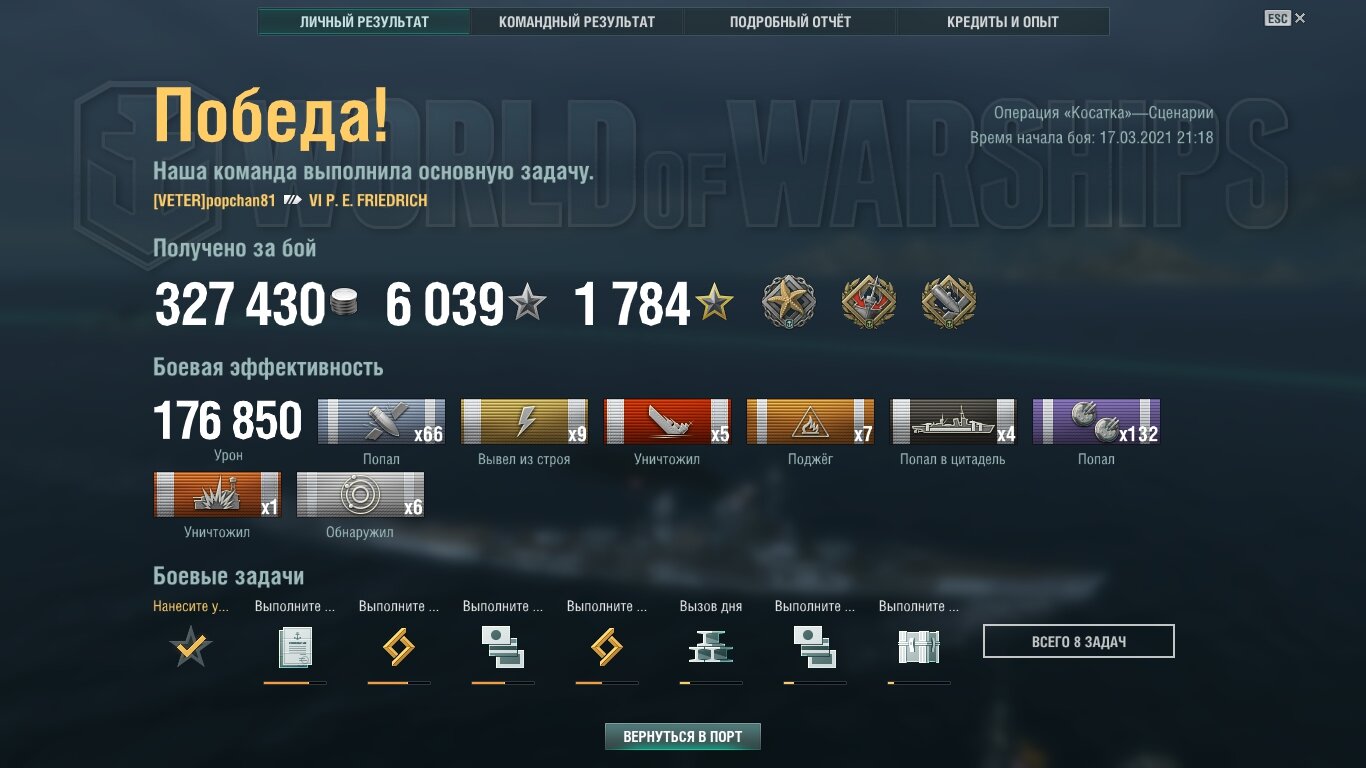Open the Вызов дня mission icon
The image size is (1366, 768).
point(711,647)
